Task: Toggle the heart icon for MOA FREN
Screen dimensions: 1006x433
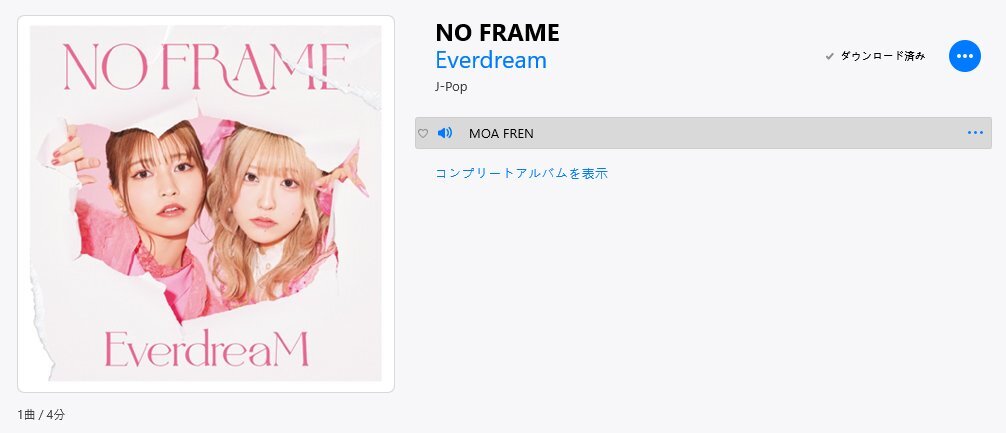Action: click(423, 133)
